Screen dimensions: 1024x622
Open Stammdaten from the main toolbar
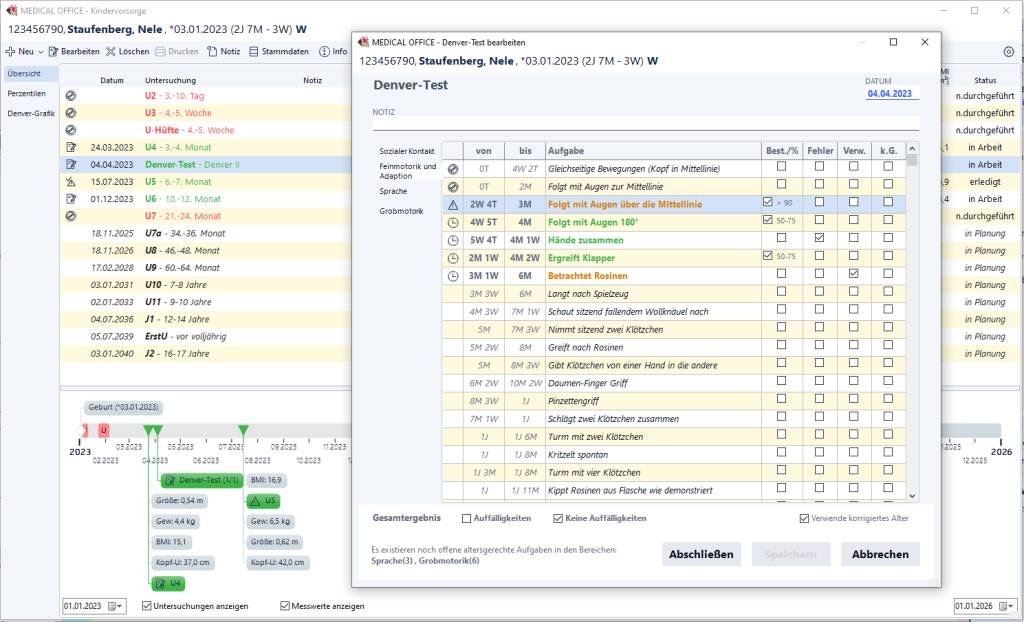[279, 51]
